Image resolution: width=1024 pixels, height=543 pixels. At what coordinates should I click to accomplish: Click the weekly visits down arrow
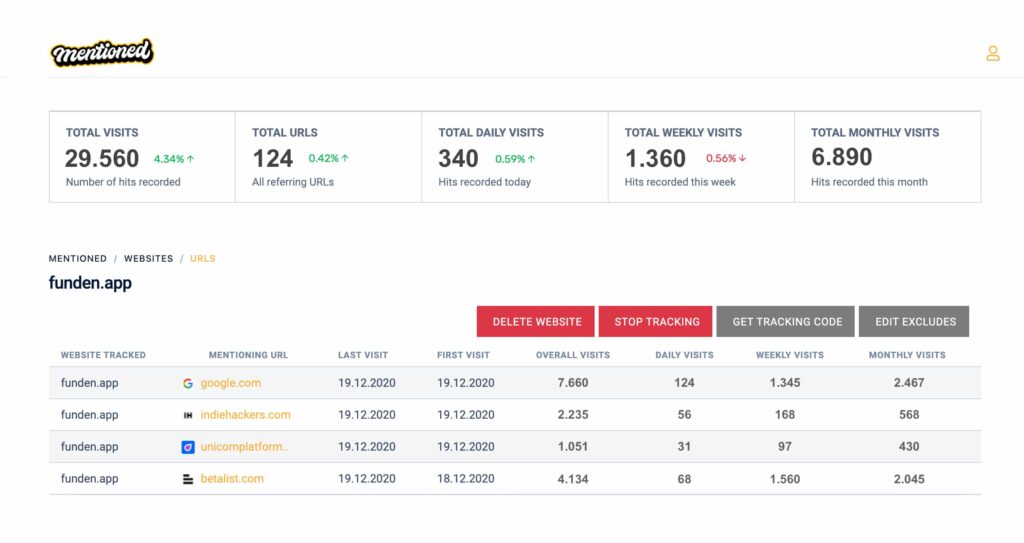click(x=743, y=158)
